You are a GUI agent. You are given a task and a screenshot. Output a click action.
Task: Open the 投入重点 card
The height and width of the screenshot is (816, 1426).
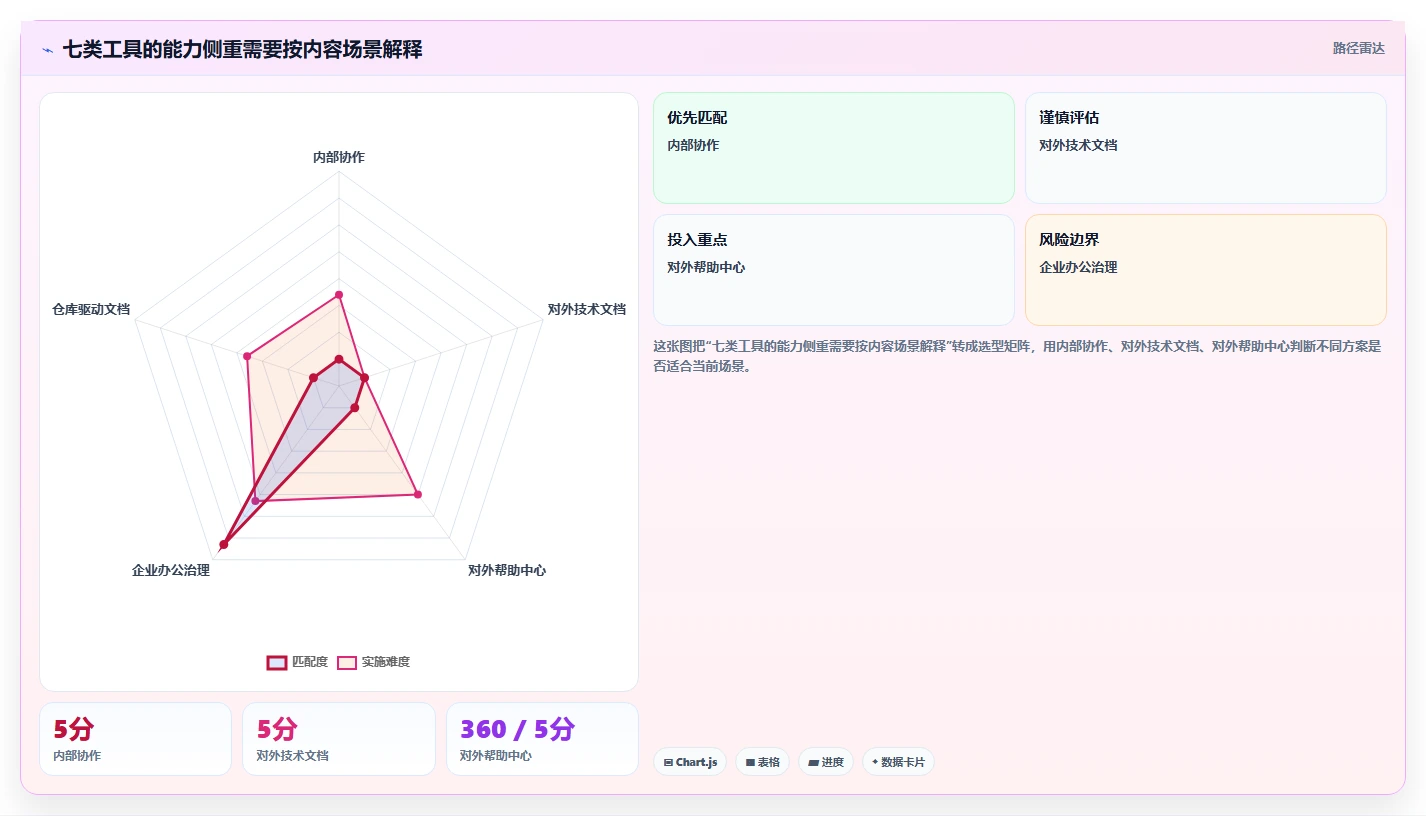[834, 270]
